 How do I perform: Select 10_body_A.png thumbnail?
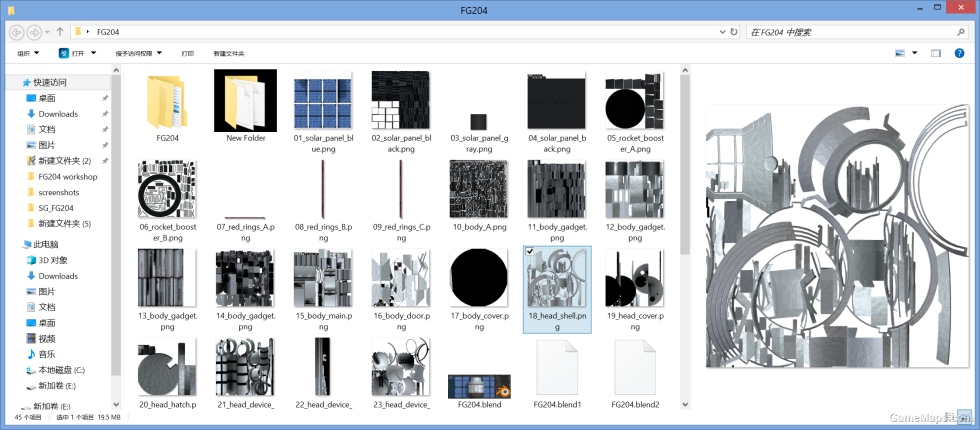pyautogui.click(x=479, y=189)
